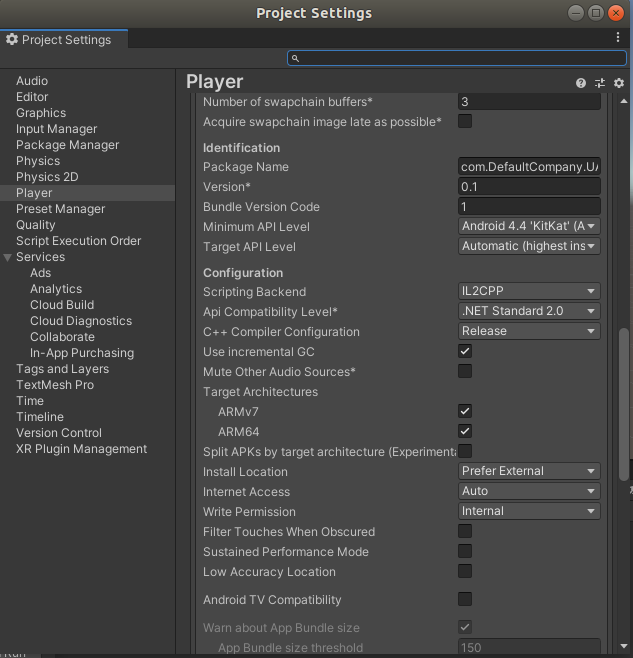Image resolution: width=633 pixels, height=658 pixels.
Task: Open Write Permission dropdown
Action: coord(529,512)
